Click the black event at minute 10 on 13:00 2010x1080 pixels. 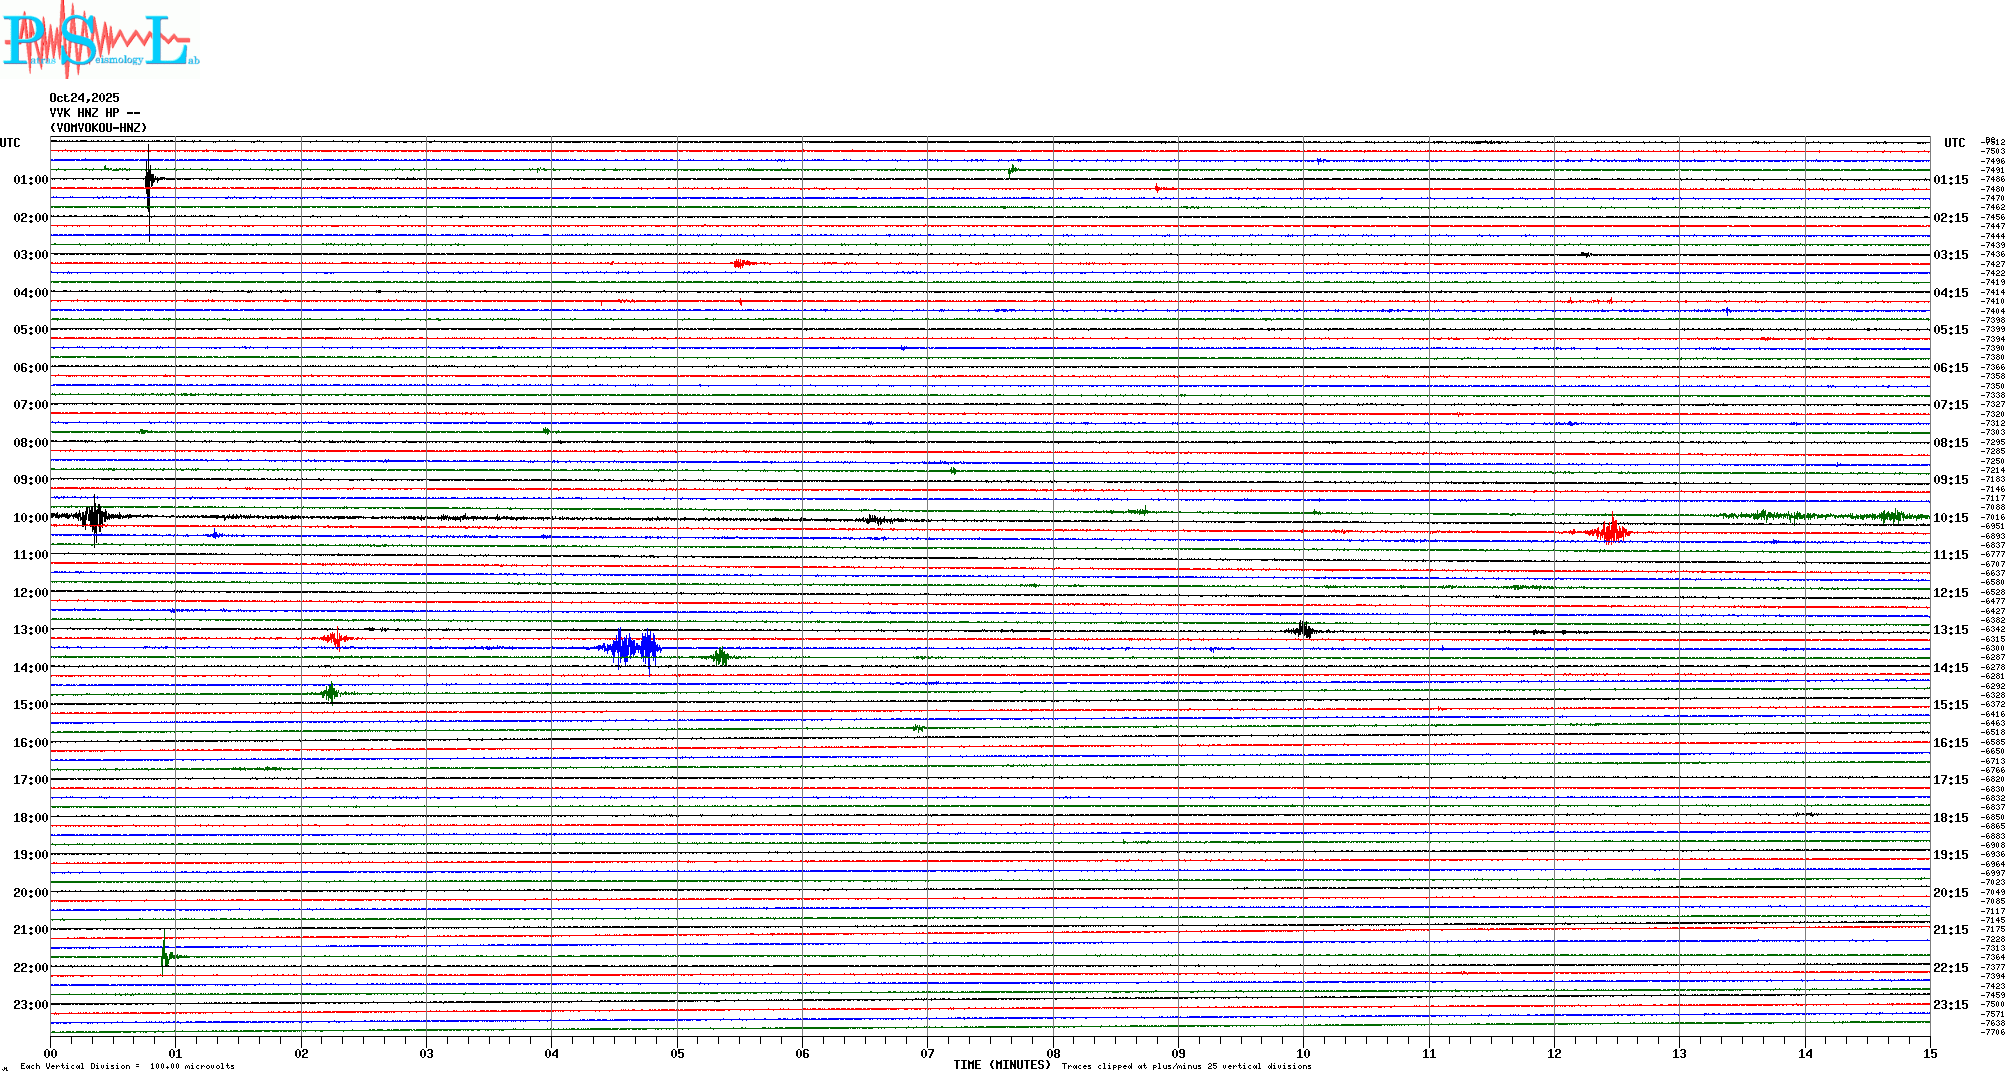pyautogui.click(x=1303, y=630)
